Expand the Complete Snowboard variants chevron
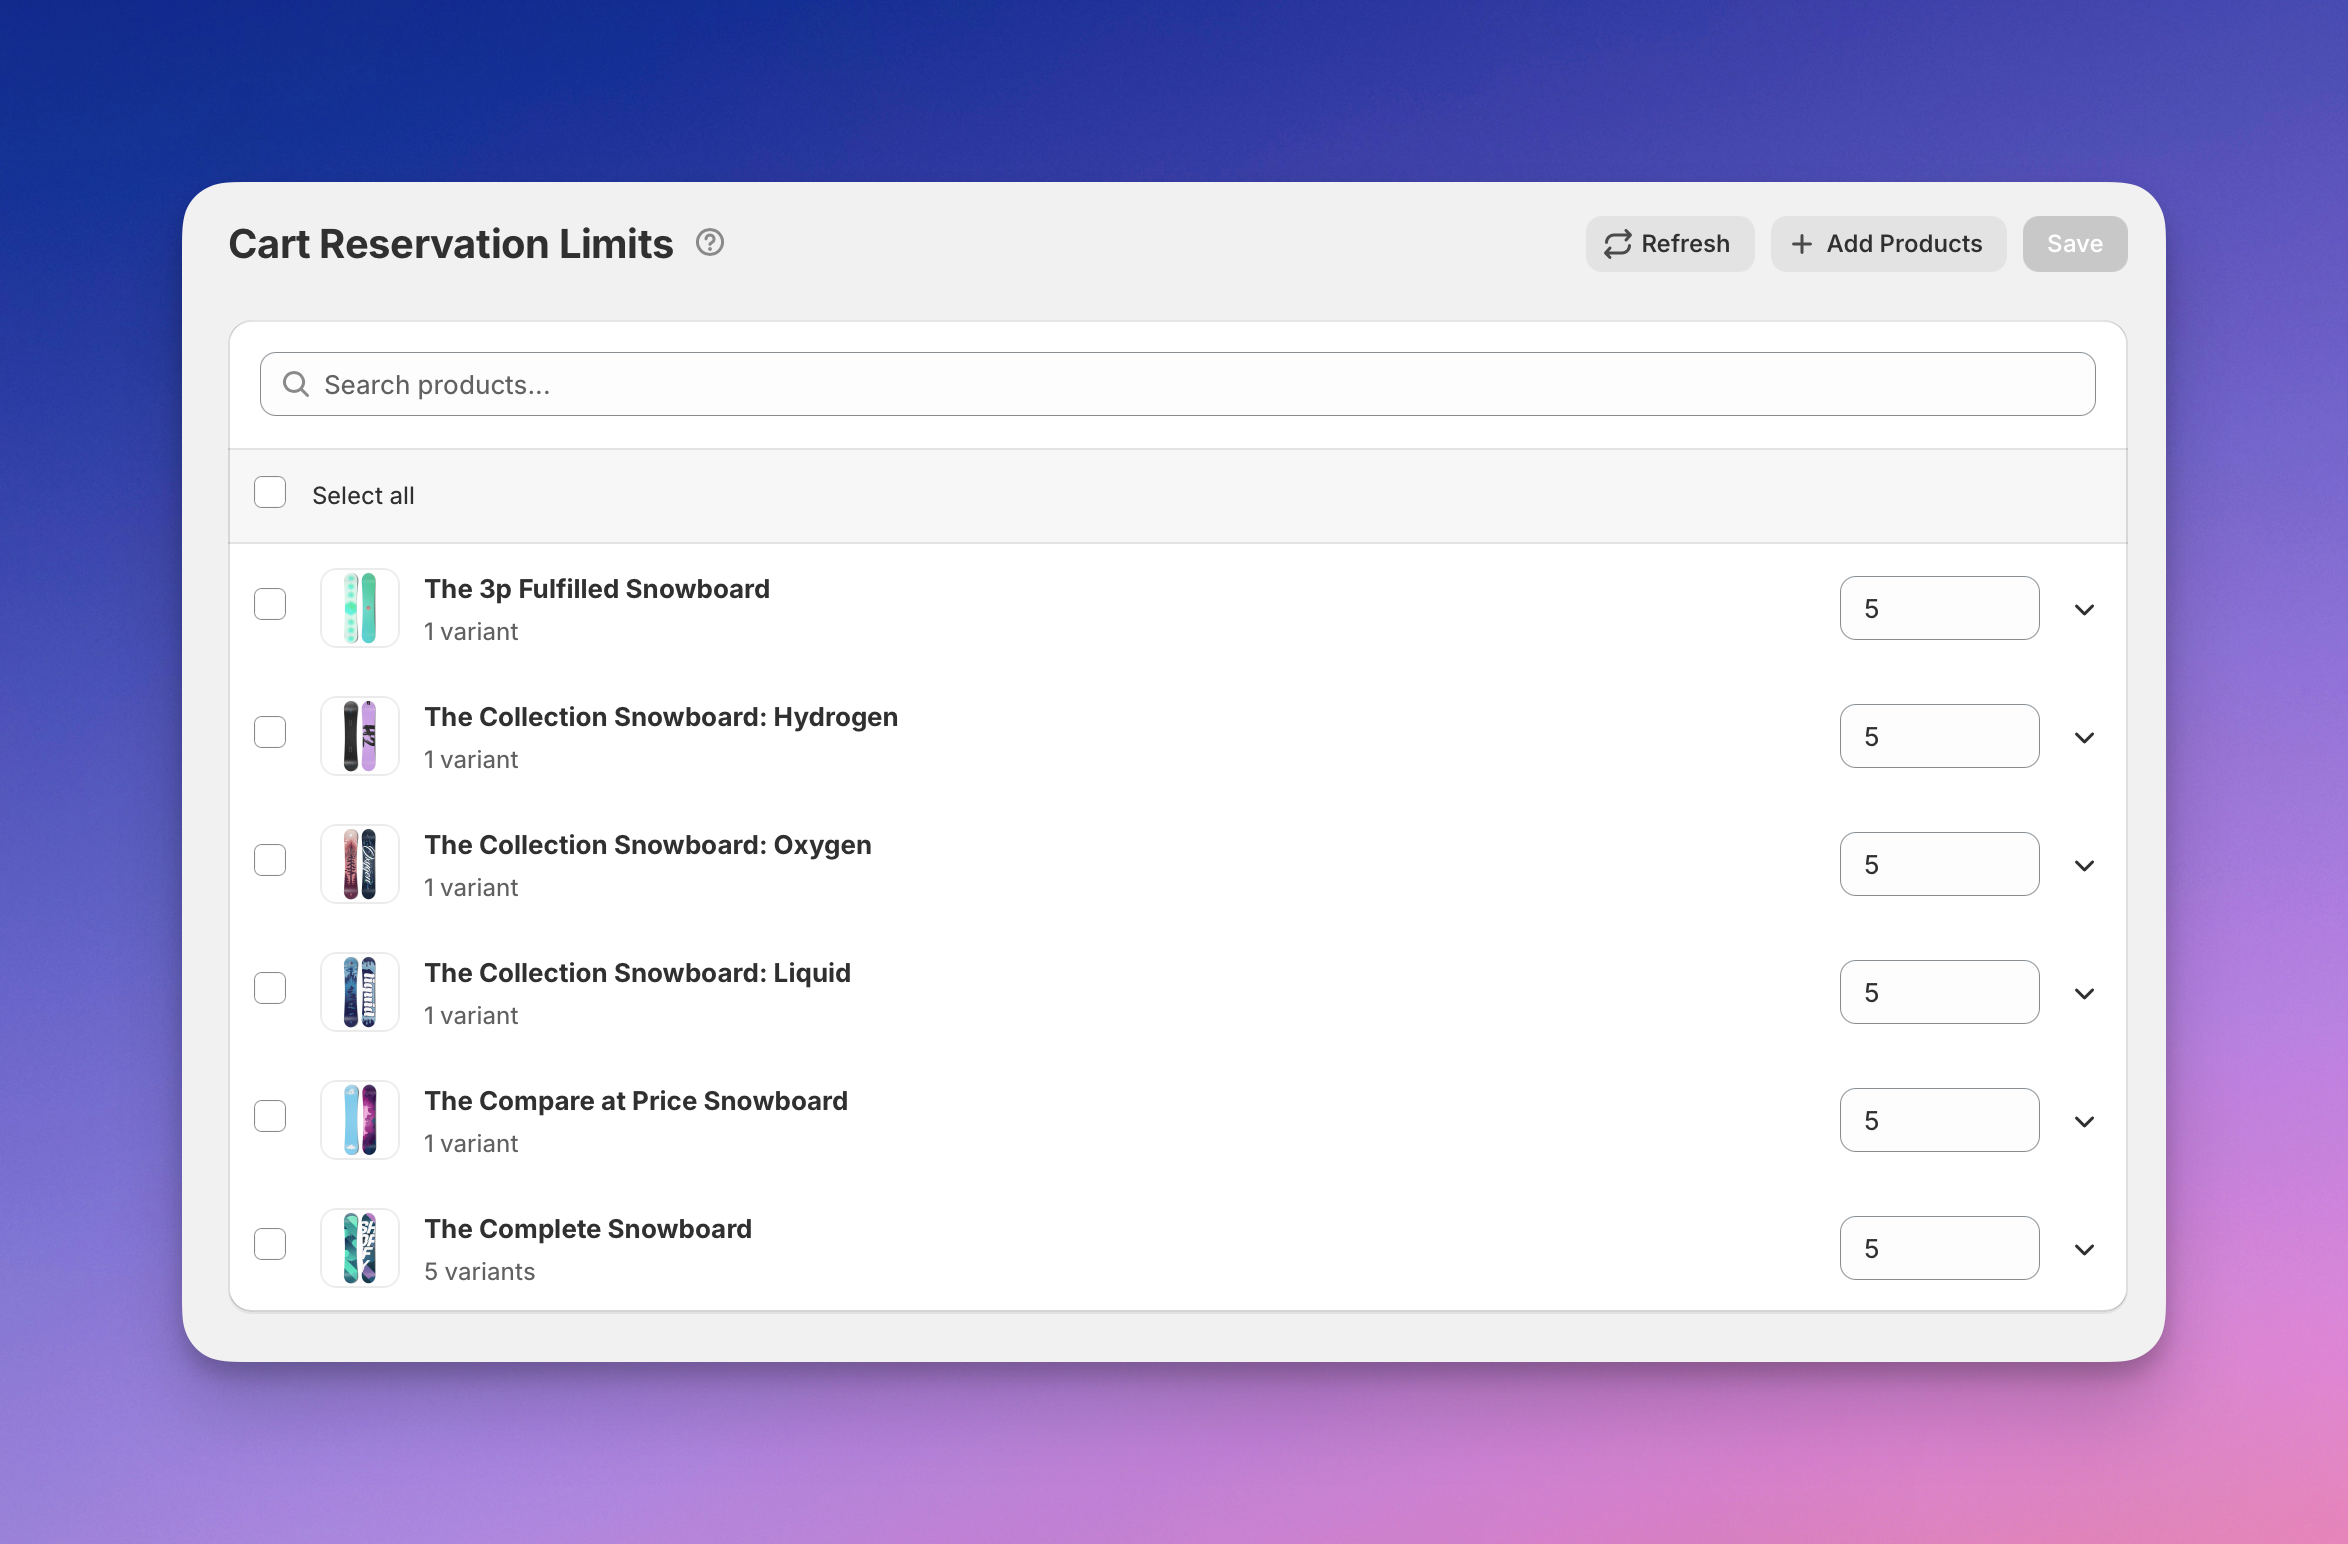 (2084, 1249)
